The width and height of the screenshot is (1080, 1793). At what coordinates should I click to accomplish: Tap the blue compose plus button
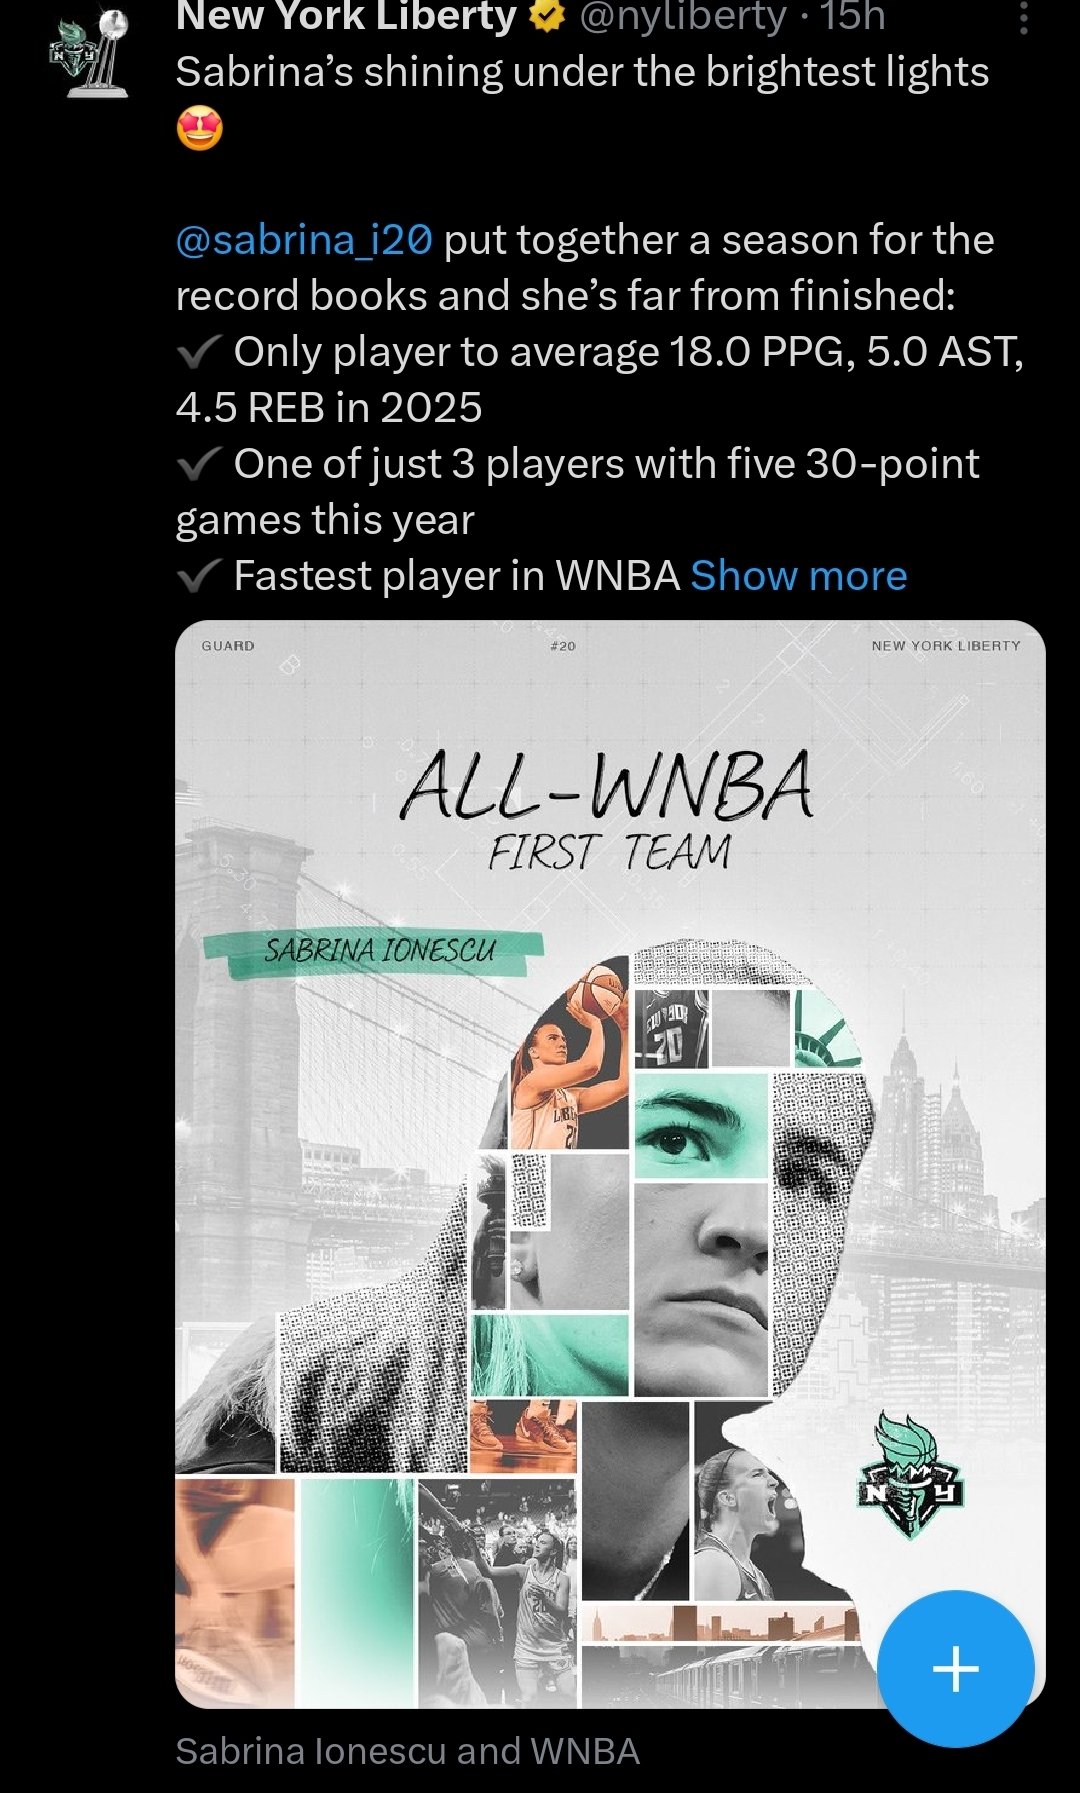tap(956, 1668)
